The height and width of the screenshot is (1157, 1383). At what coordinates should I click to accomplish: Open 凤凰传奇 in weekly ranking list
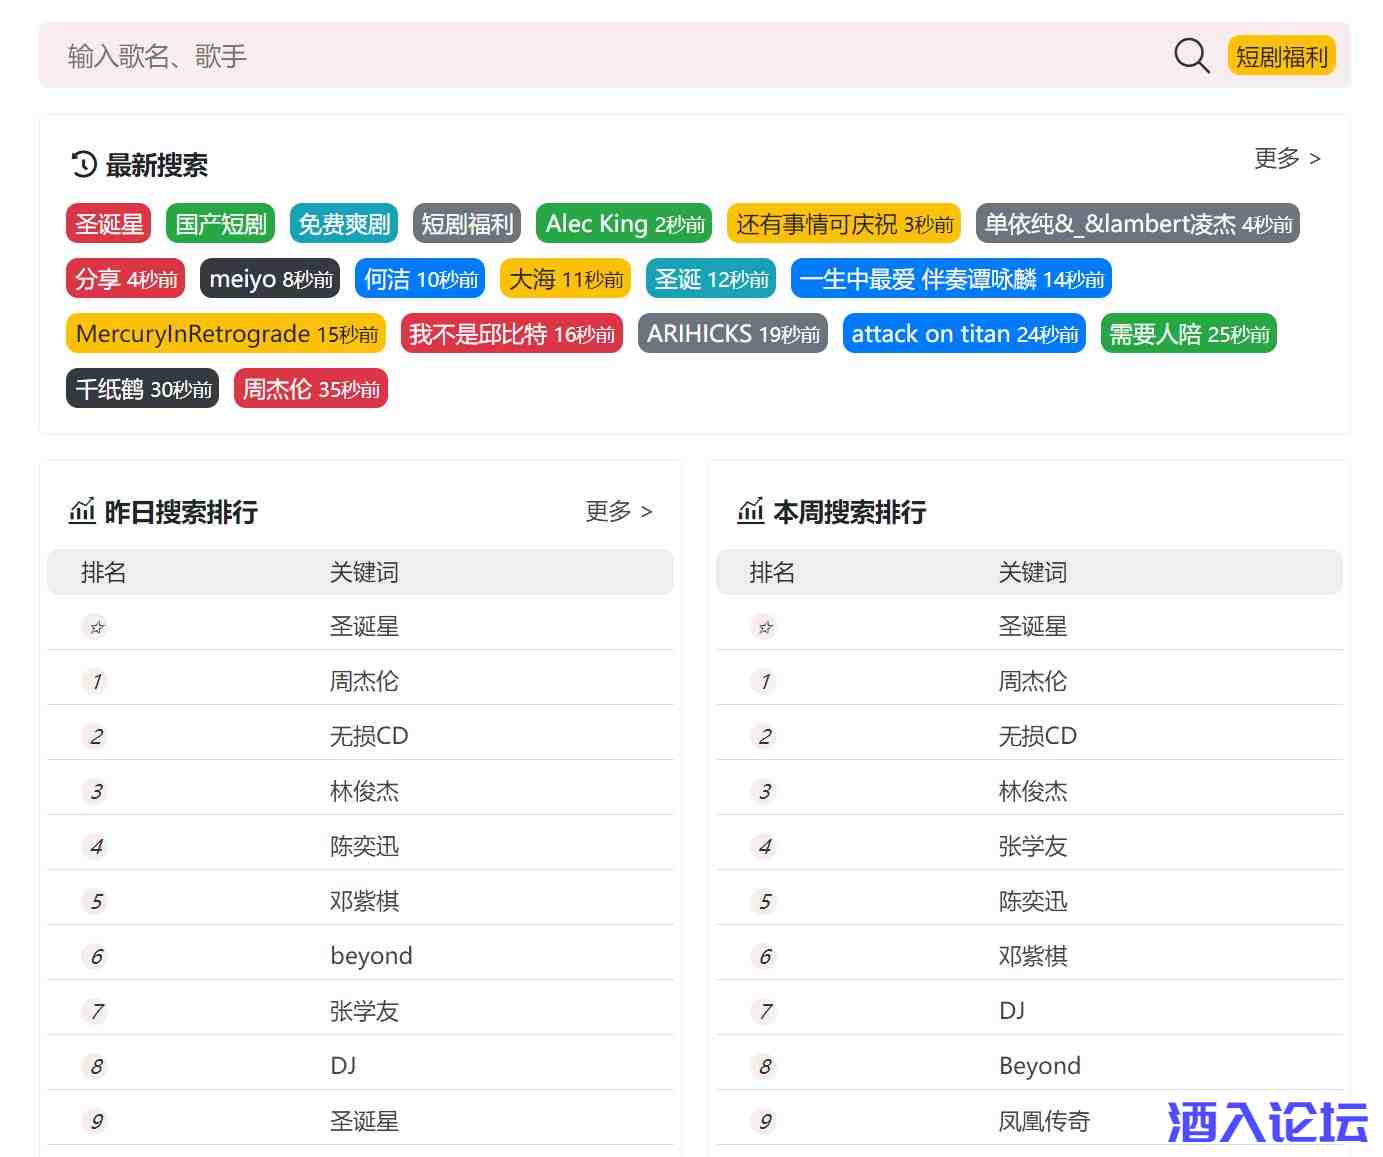1044,1121
